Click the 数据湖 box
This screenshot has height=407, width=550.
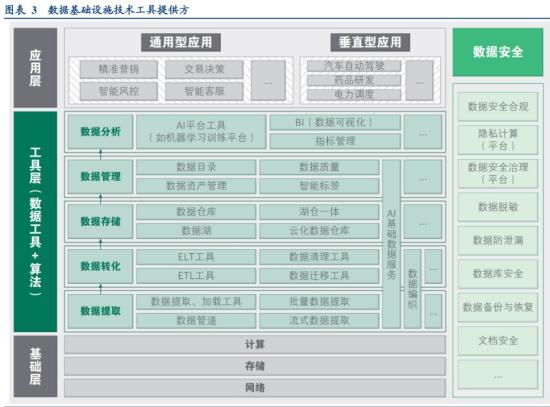pyautogui.click(x=196, y=231)
